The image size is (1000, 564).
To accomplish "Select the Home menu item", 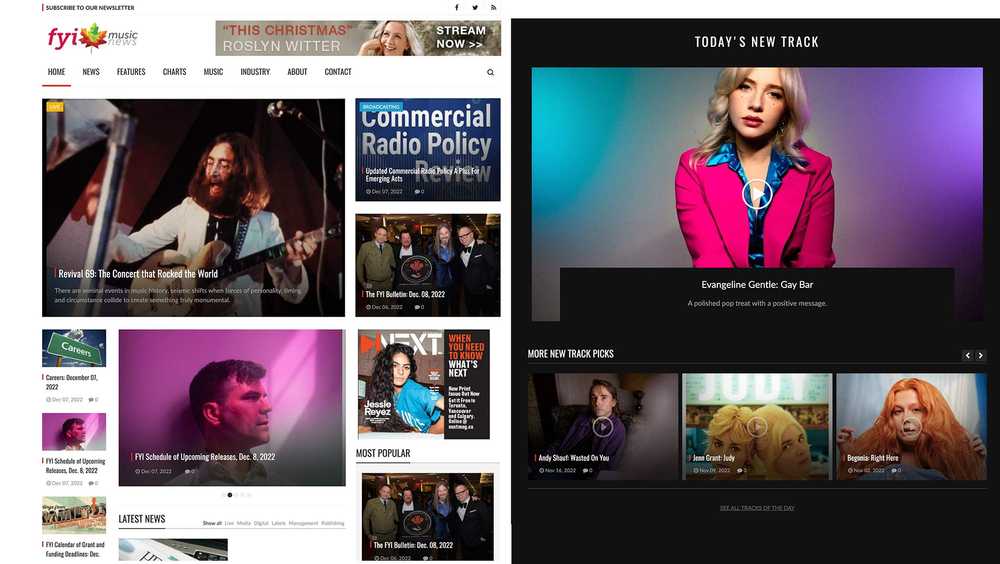I will tap(56, 72).
